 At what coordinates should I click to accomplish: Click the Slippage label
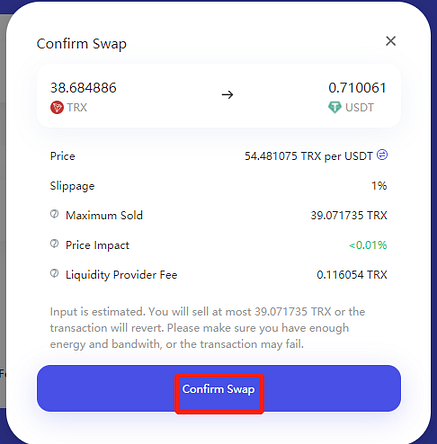72,186
